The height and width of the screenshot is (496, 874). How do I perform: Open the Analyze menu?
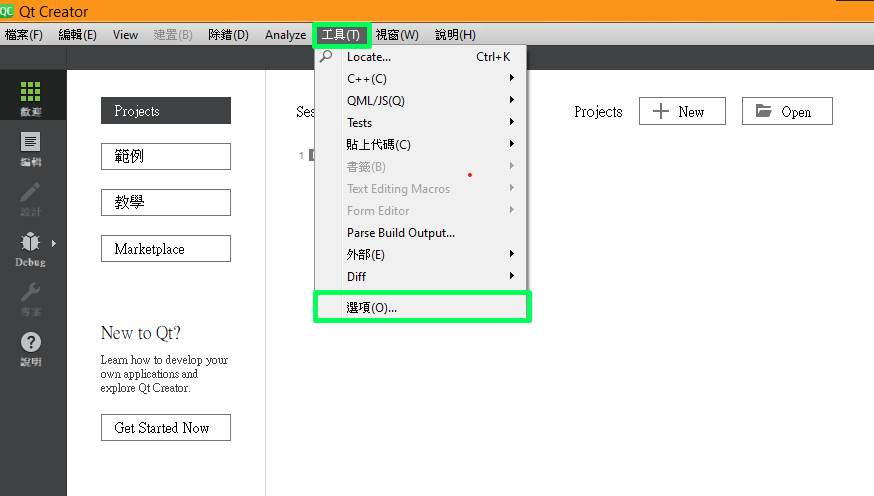tap(285, 35)
